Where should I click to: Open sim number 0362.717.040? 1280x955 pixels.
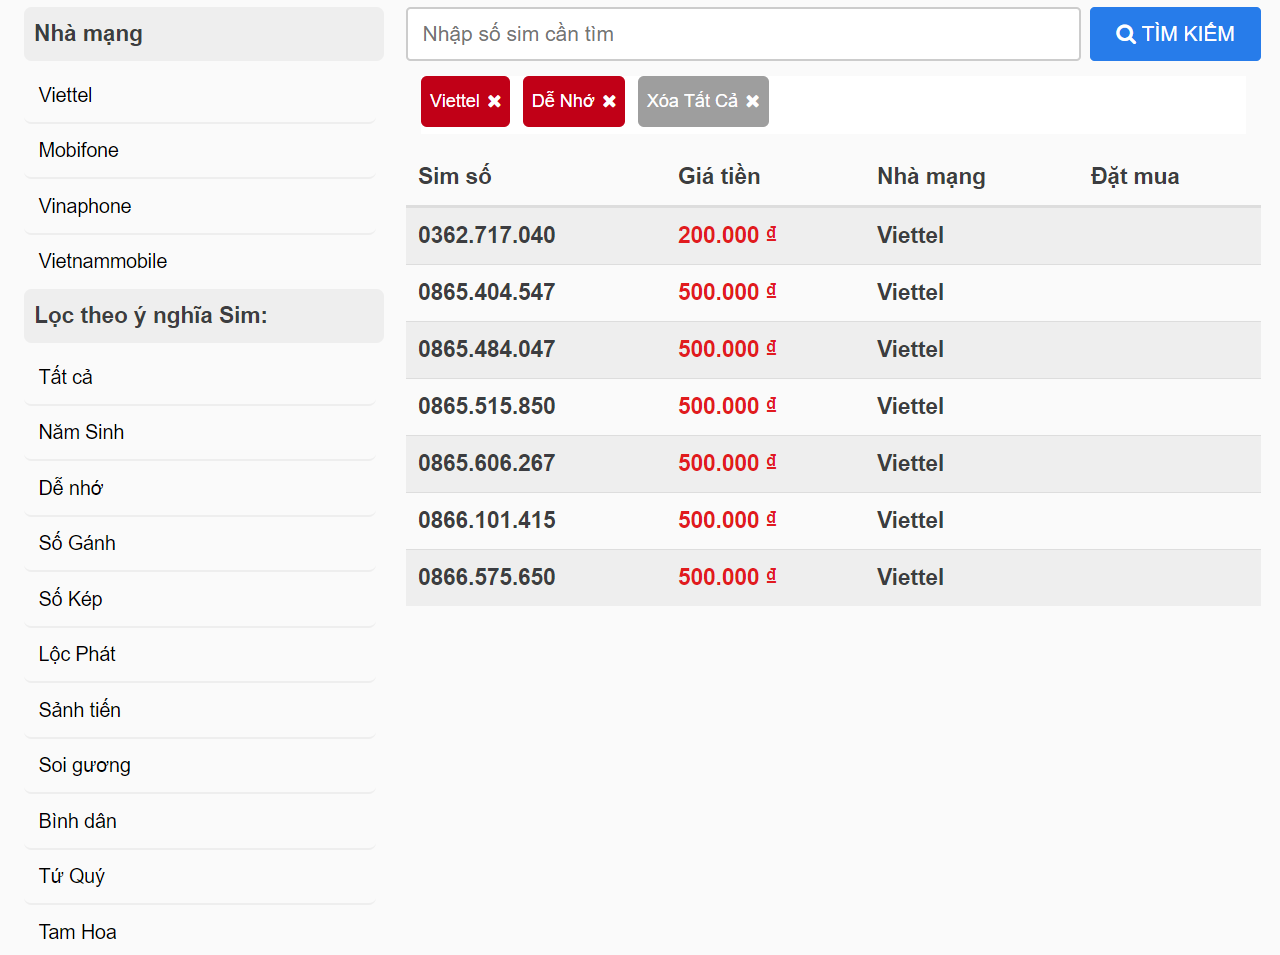pyautogui.click(x=487, y=235)
